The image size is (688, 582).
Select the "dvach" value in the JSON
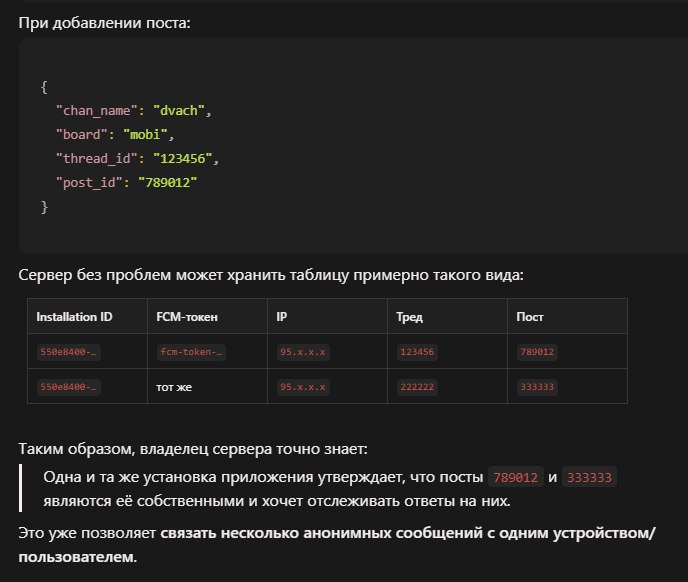click(x=179, y=111)
